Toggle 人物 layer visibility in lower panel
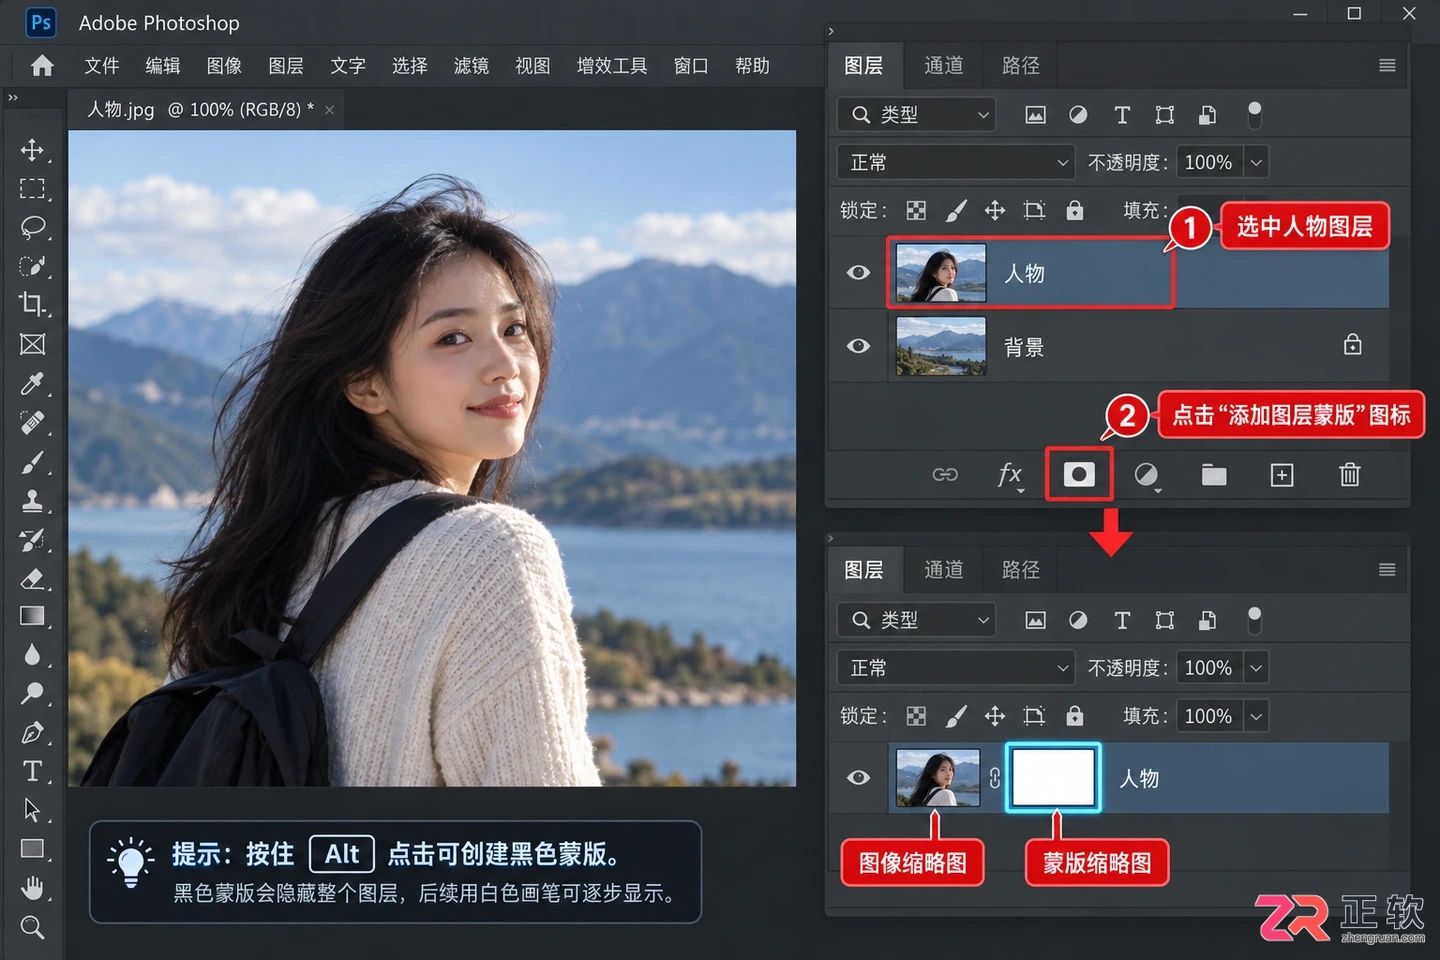The image size is (1440, 960). coord(858,777)
